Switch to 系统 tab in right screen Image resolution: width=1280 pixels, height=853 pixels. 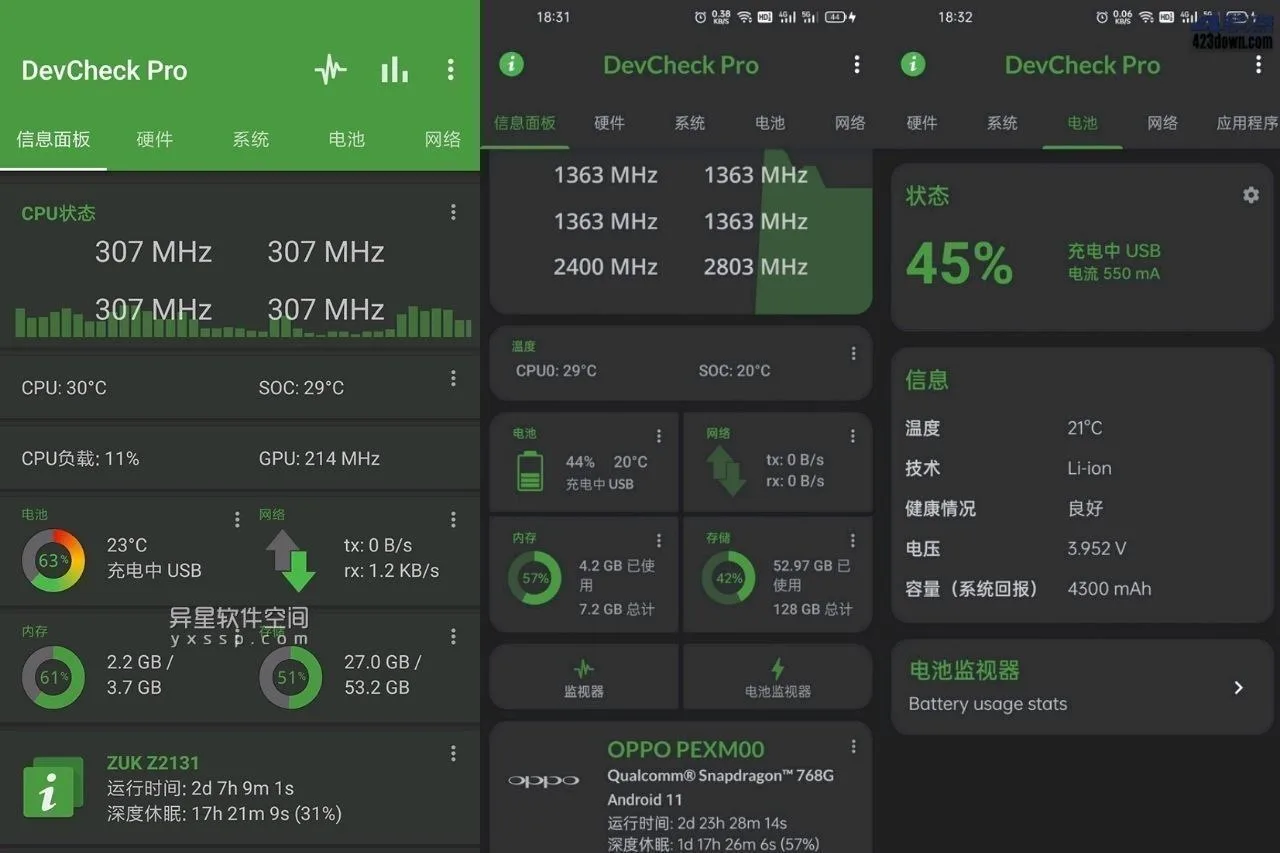(x=1002, y=123)
